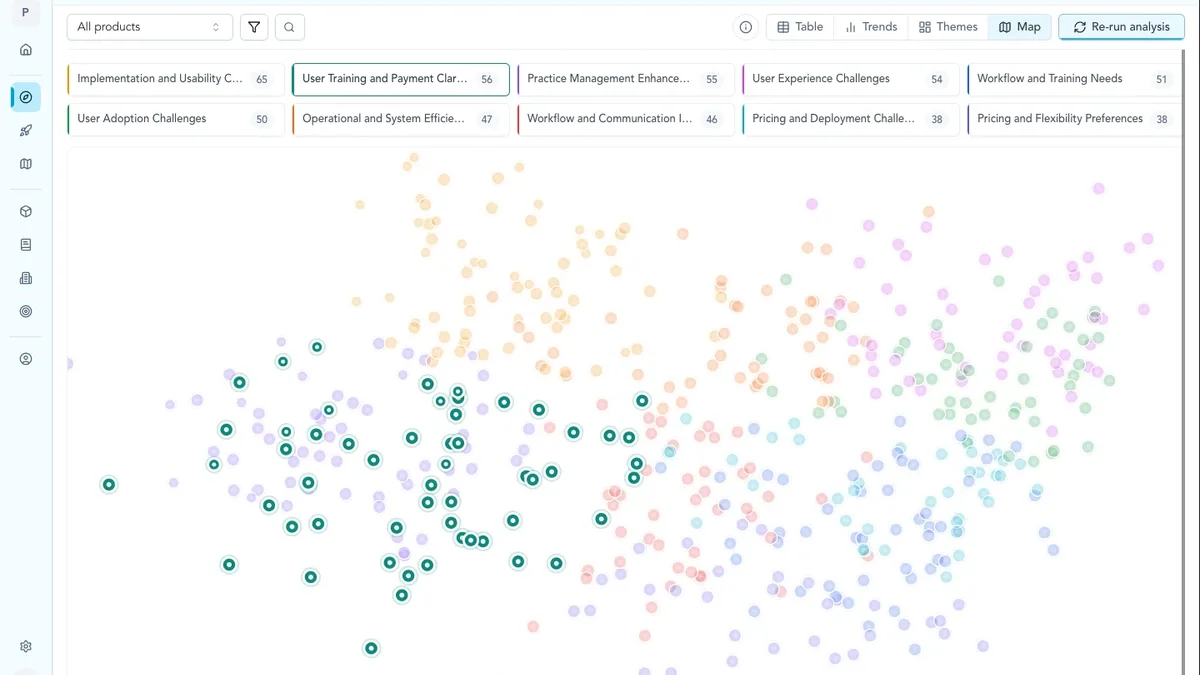Screen dimensions: 1200x675
Task: Switch to the Themes view tab
Action: tap(948, 27)
